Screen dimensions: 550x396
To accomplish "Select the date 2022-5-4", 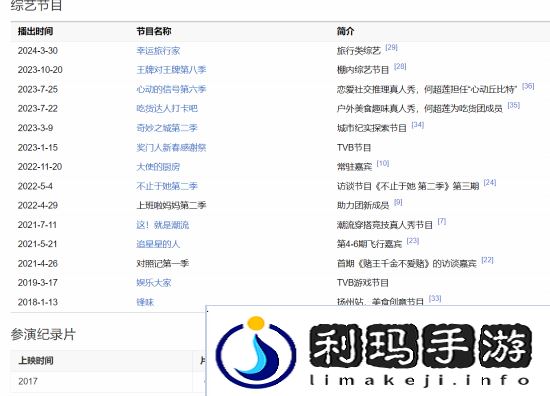I will (35, 186).
